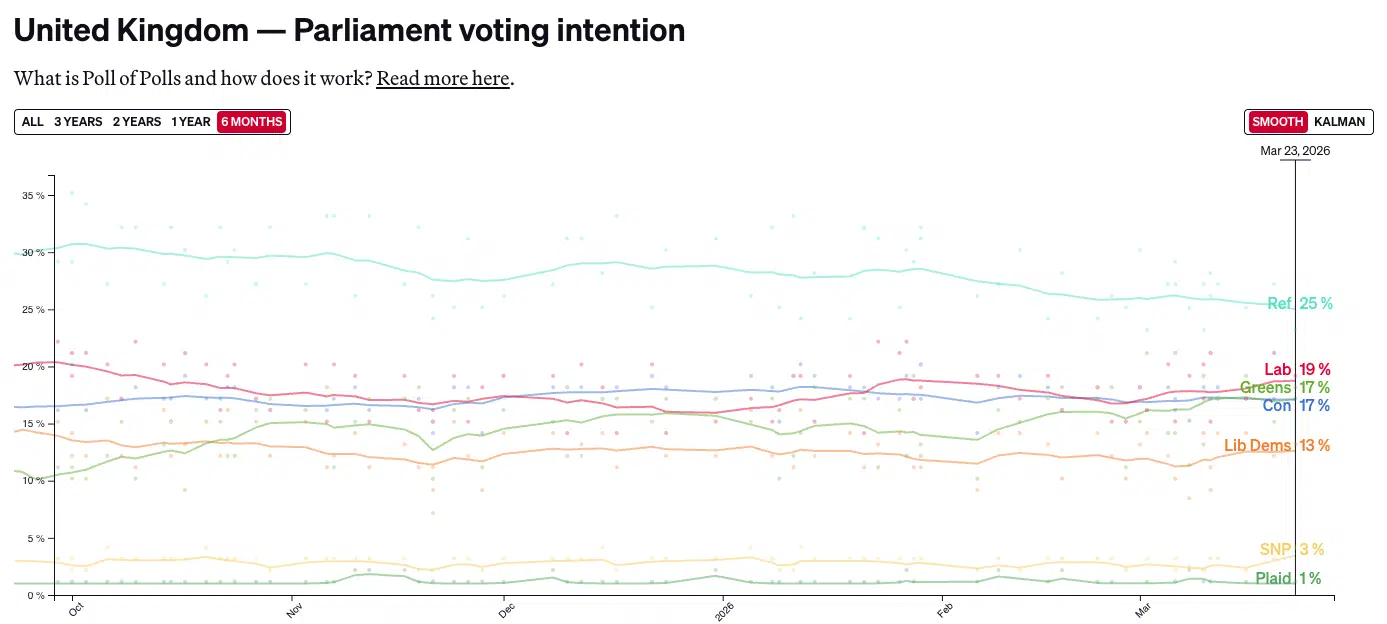Click the Mar 23, 2026 date marker
This screenshot has width=1387, height=624.
pyautogui.click(x=1295, y=150)
